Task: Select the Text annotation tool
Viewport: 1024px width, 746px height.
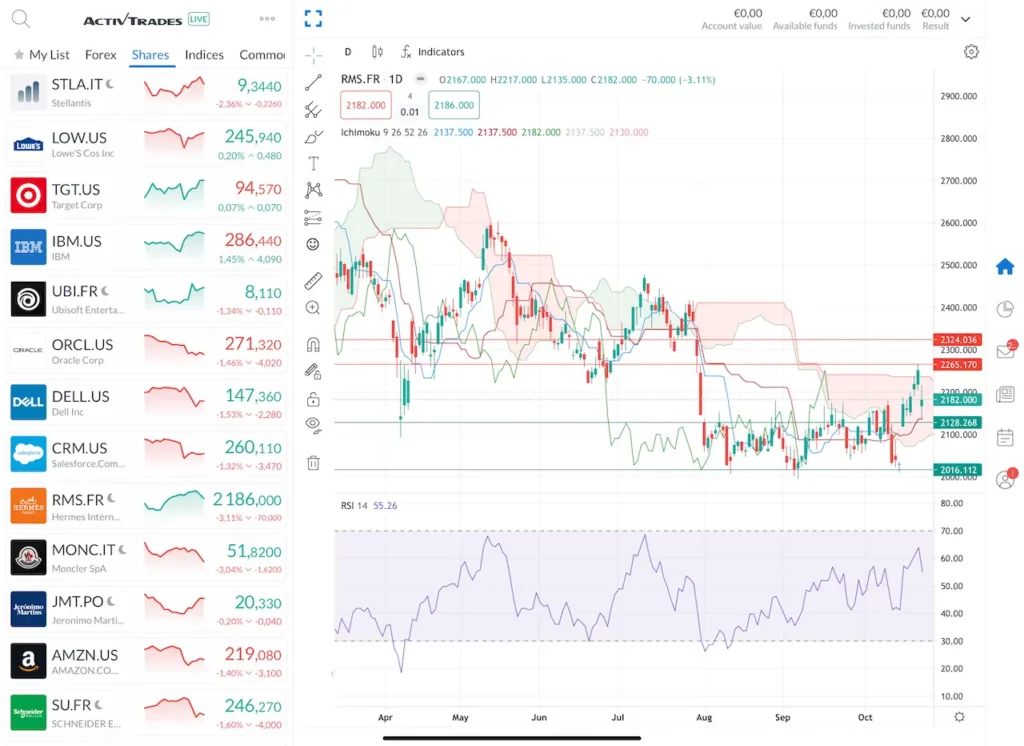Action: (313, 162)
